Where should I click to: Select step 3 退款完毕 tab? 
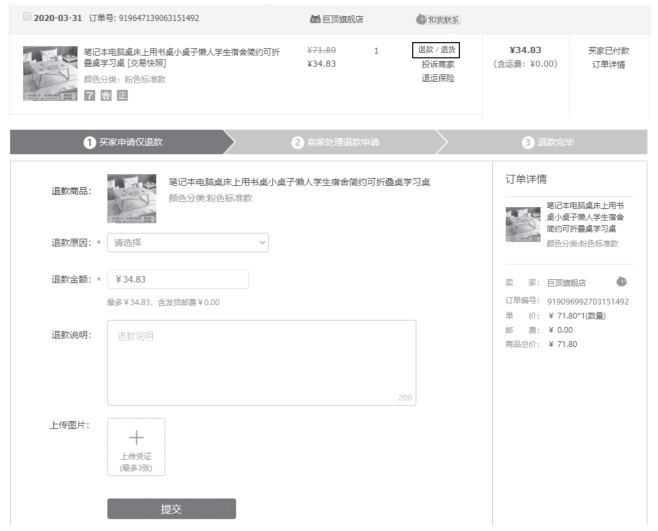point(548,142)
